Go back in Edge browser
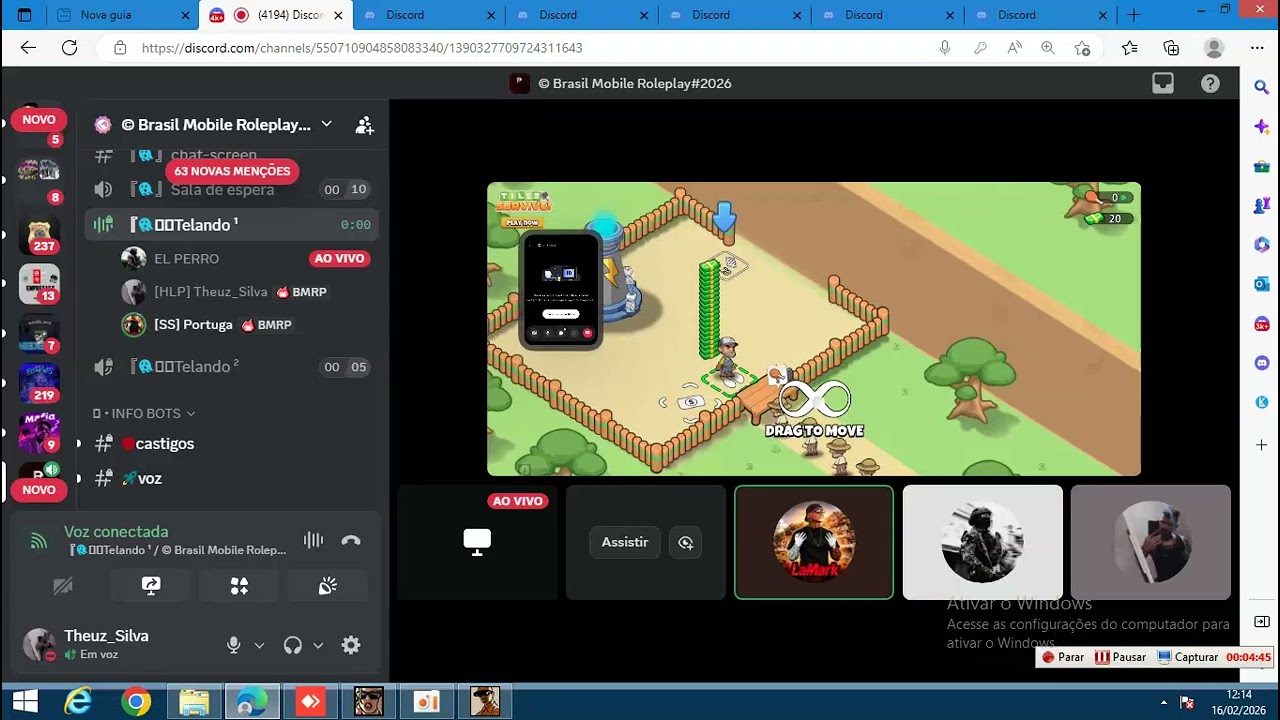The width and height of the screenshot is (1280, 720). click(28, 48)
